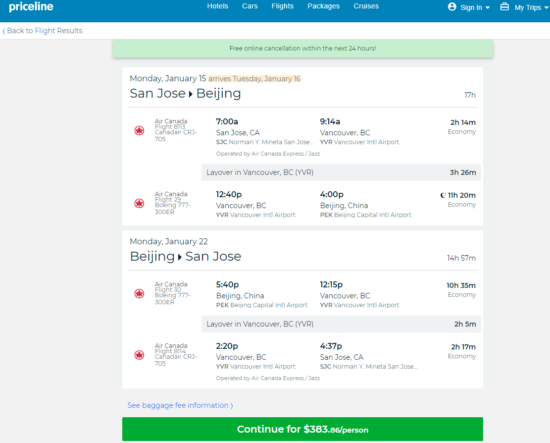Screen dimensions: 550x443
Task: Open See baggage fee information link
Action: pyautogui.click(x=180, y=405)
